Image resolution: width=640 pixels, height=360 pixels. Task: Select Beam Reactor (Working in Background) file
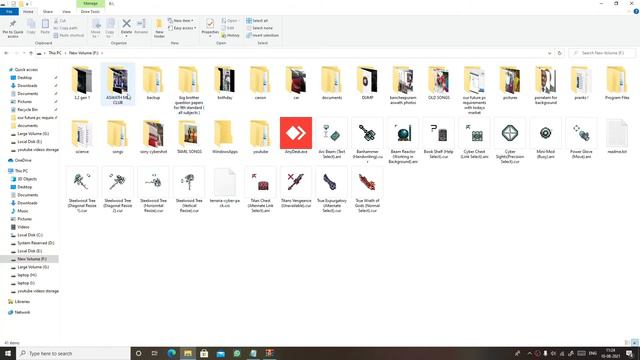(x=403, y=140)
